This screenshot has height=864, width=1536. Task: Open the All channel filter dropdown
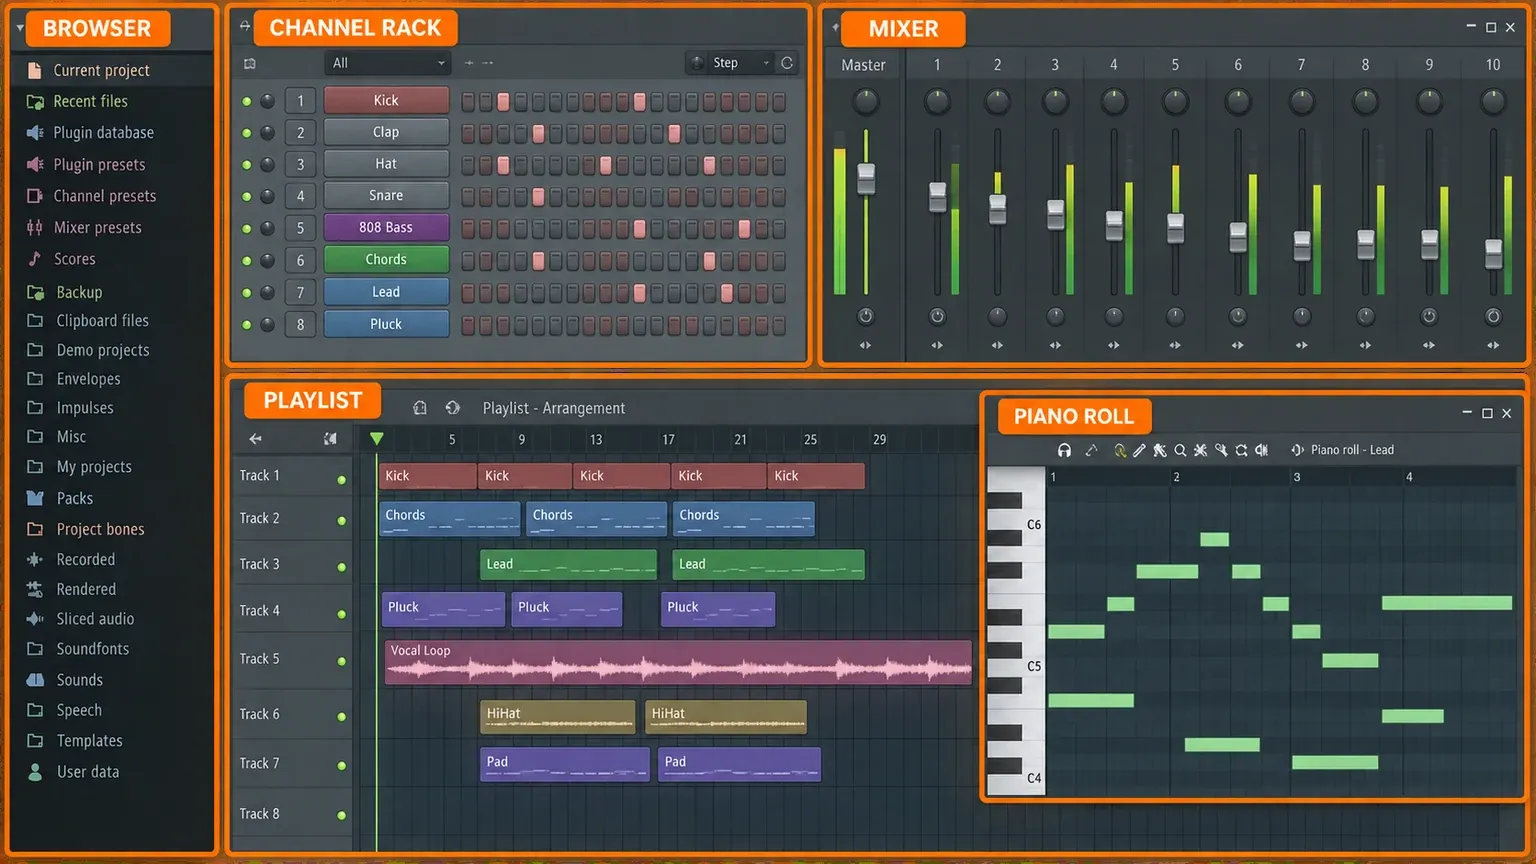[x=387, y=63]
